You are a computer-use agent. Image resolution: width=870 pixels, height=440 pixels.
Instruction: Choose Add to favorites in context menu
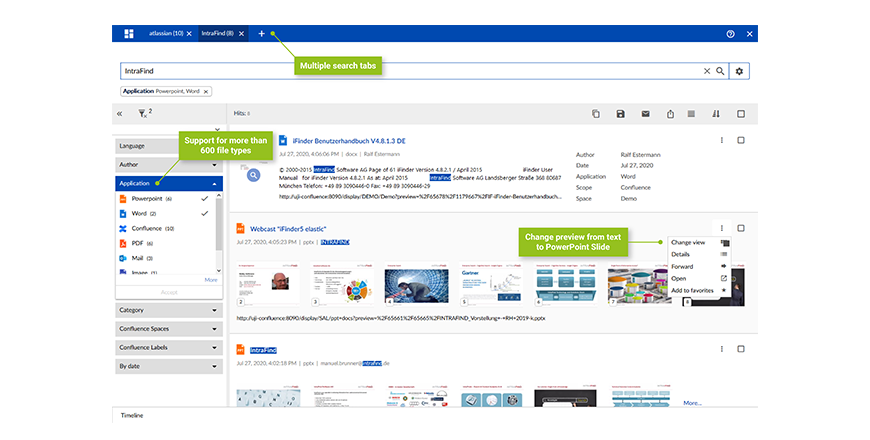point(699,290)
